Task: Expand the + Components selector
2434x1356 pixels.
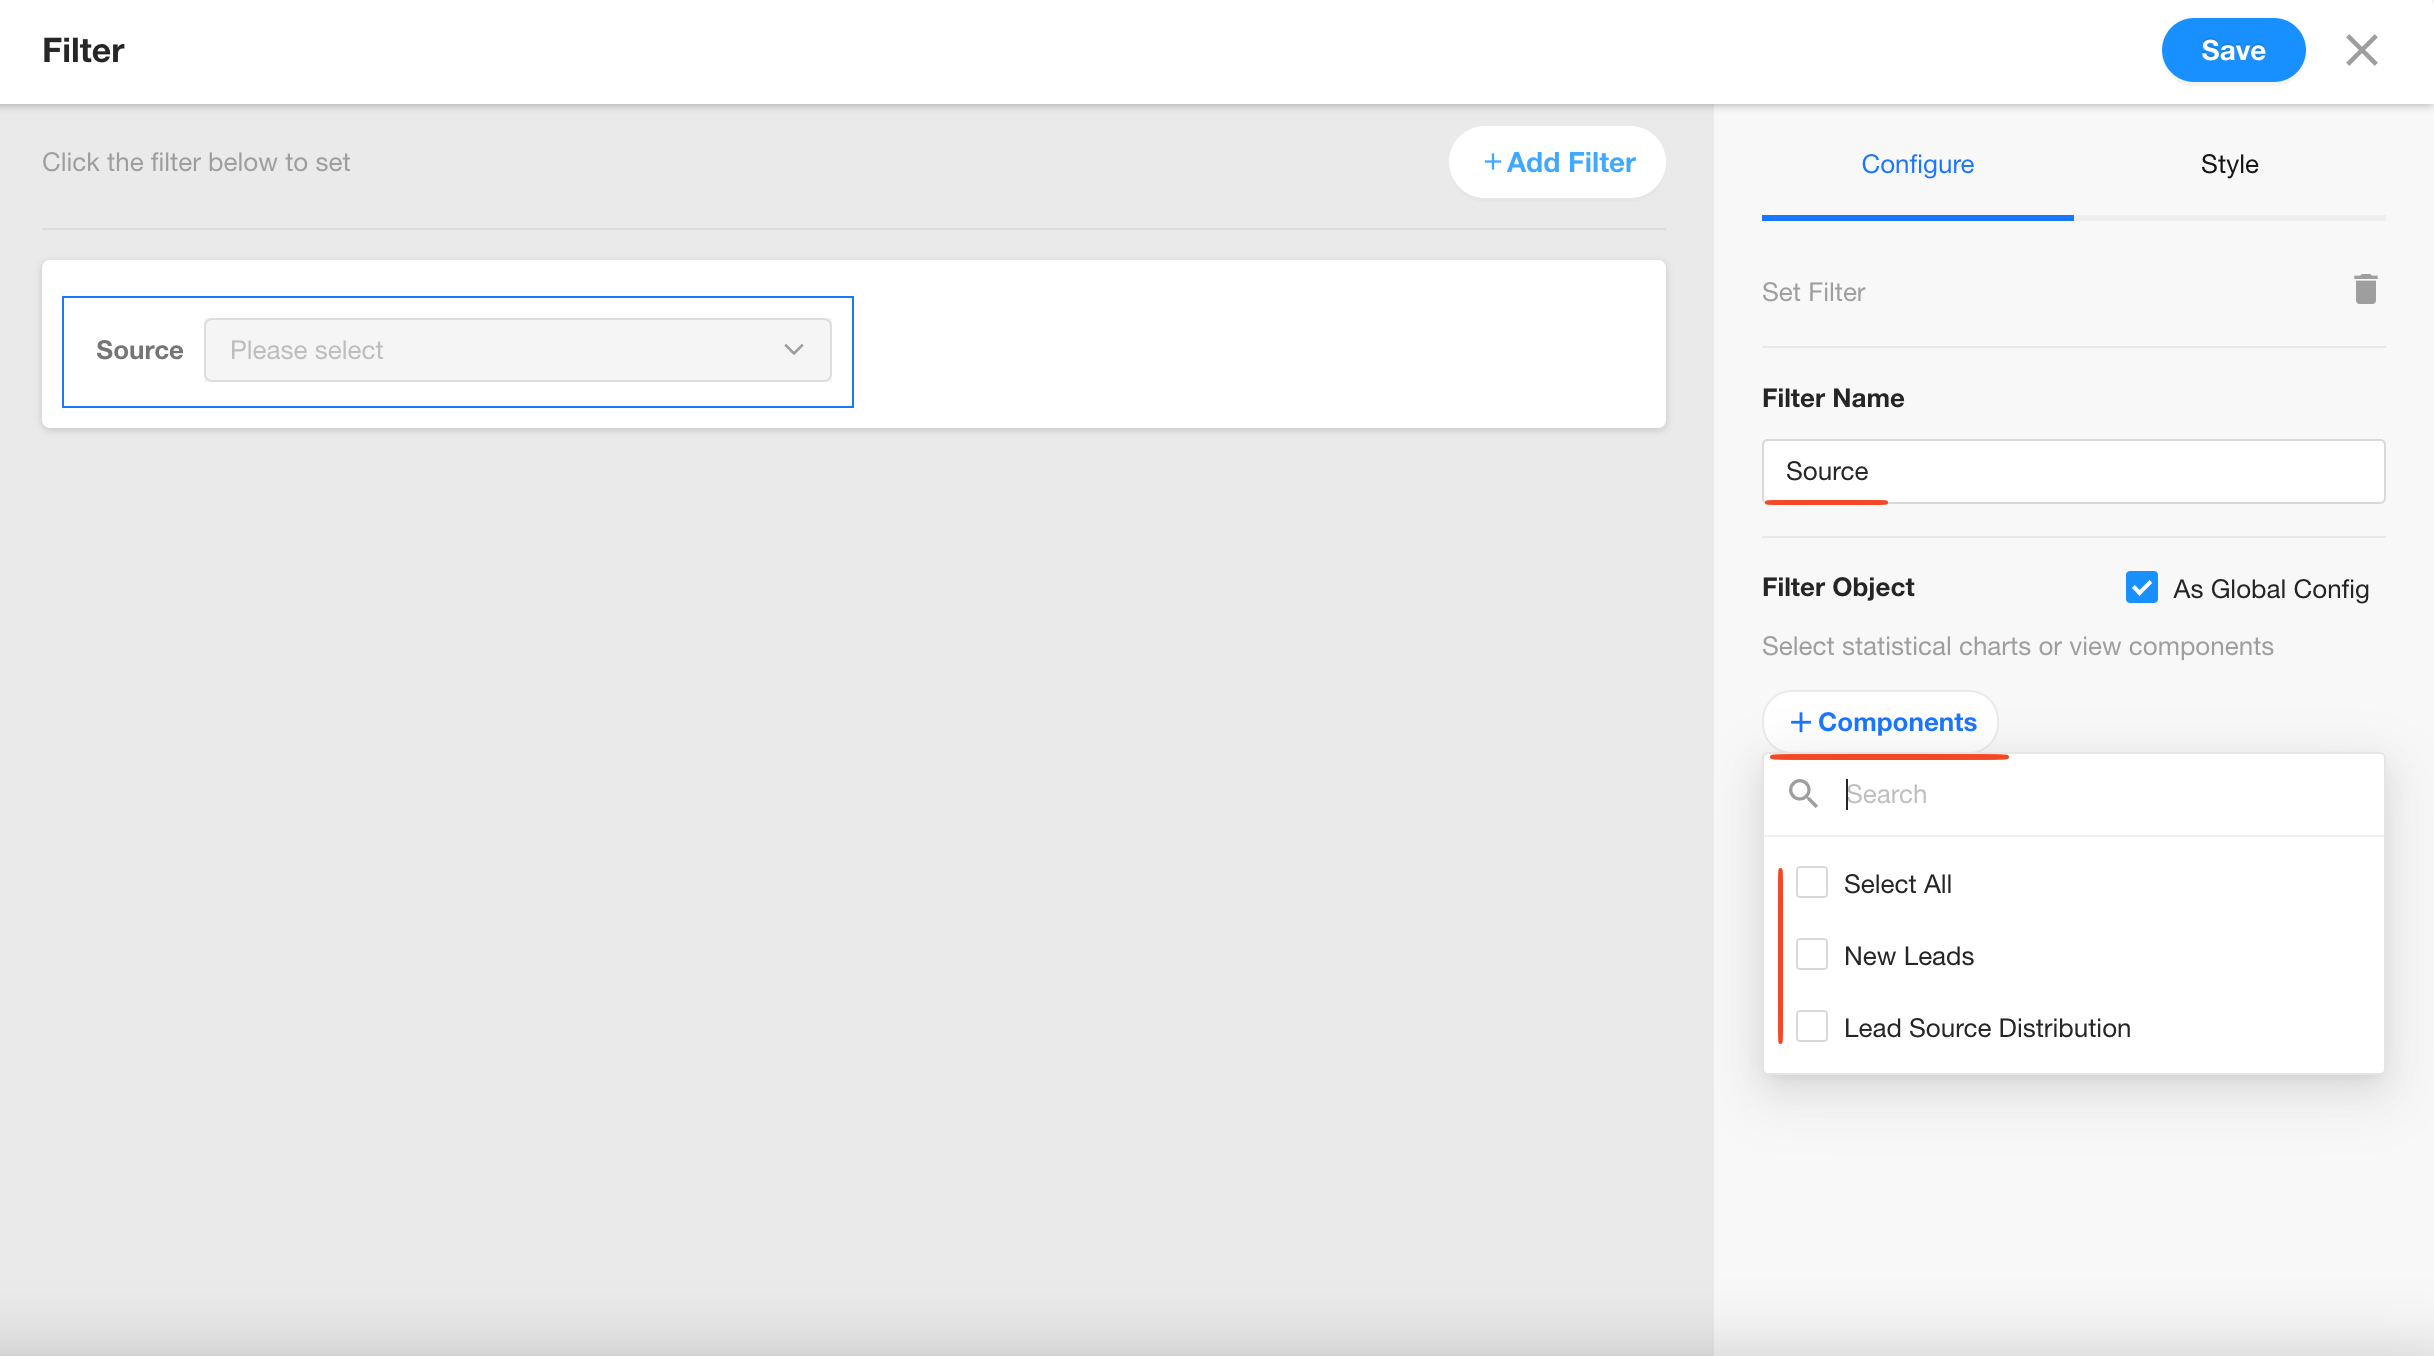Action: tap(1881, 722)
